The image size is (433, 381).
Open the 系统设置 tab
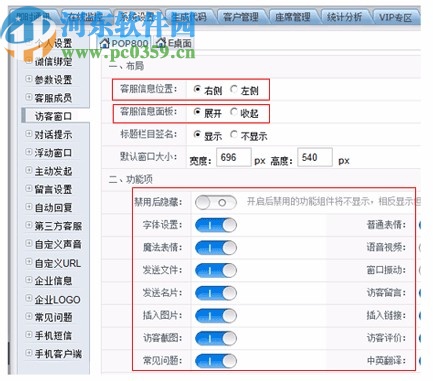[x=137, y=17]
